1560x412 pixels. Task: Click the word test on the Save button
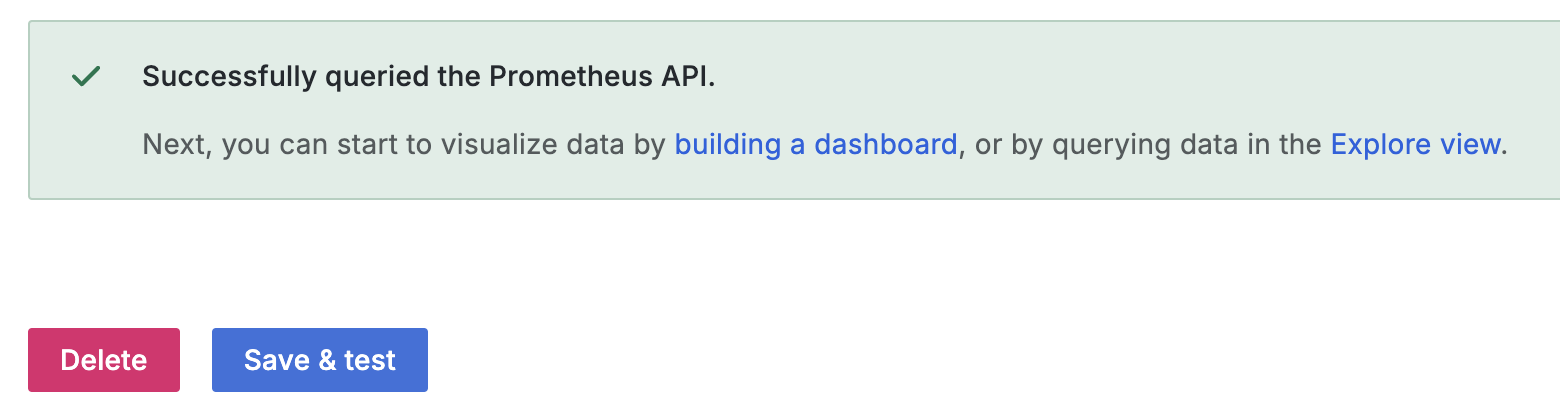[371, 360]
